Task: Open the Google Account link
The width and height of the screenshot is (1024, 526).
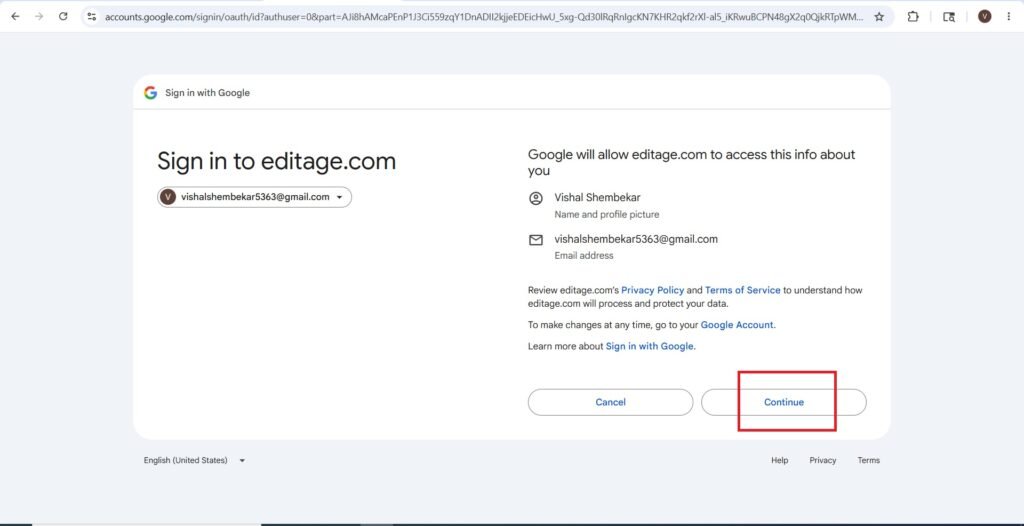Action: pos(738,325)
